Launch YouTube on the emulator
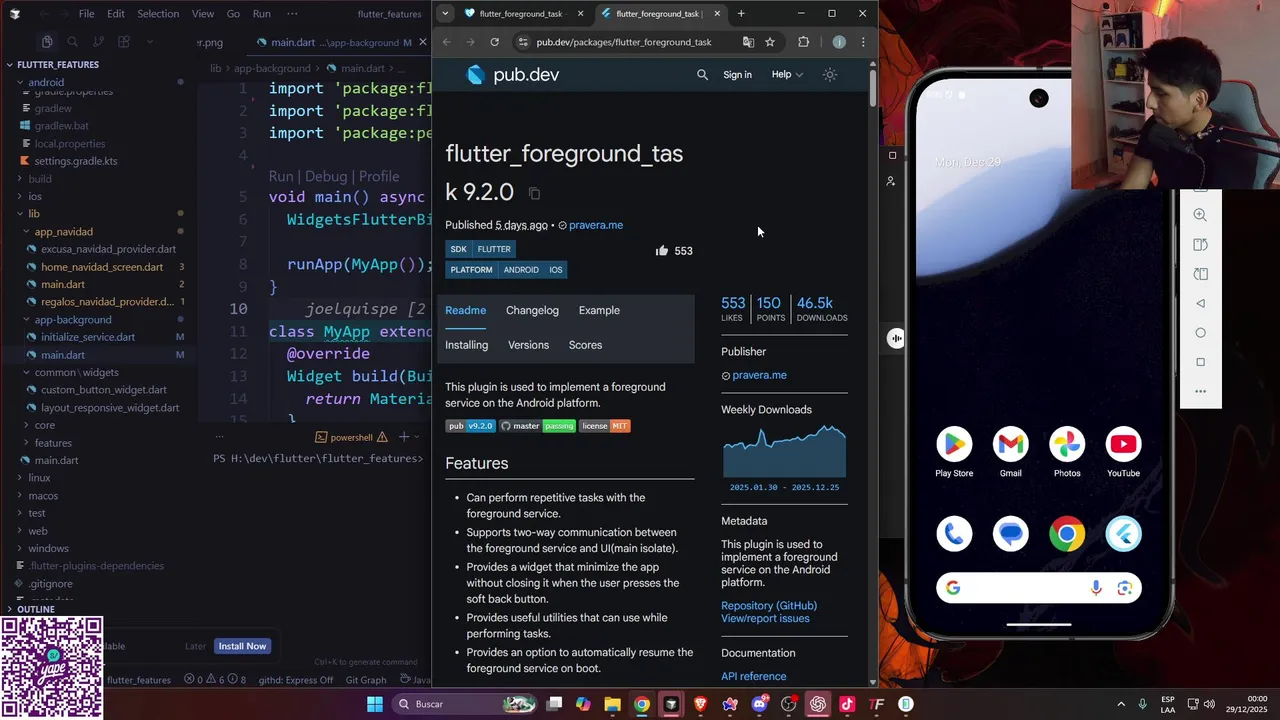 pyautogui.click(x=1123, y=444)
